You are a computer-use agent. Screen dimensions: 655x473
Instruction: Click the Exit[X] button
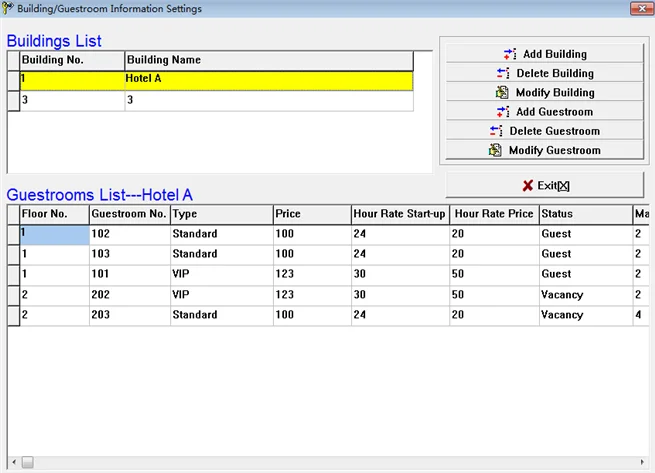(545, 186)
